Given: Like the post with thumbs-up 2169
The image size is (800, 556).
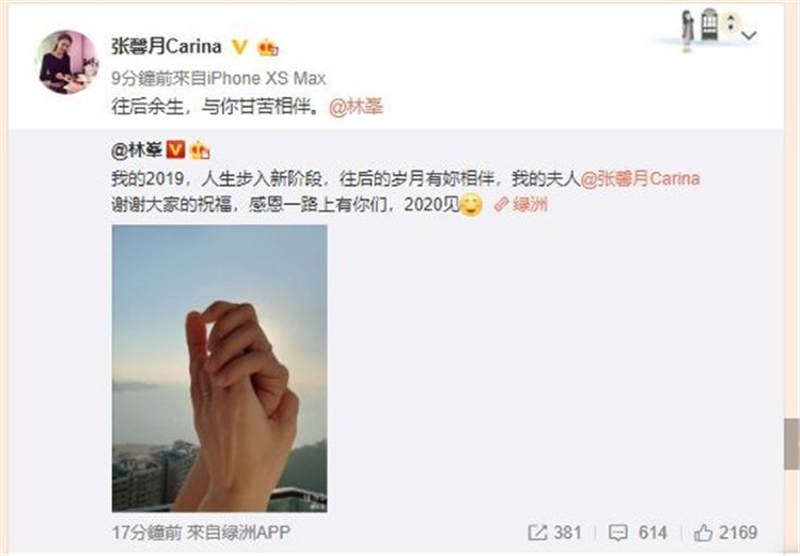Looking at the screenshot, I should (x=725, y=533).
